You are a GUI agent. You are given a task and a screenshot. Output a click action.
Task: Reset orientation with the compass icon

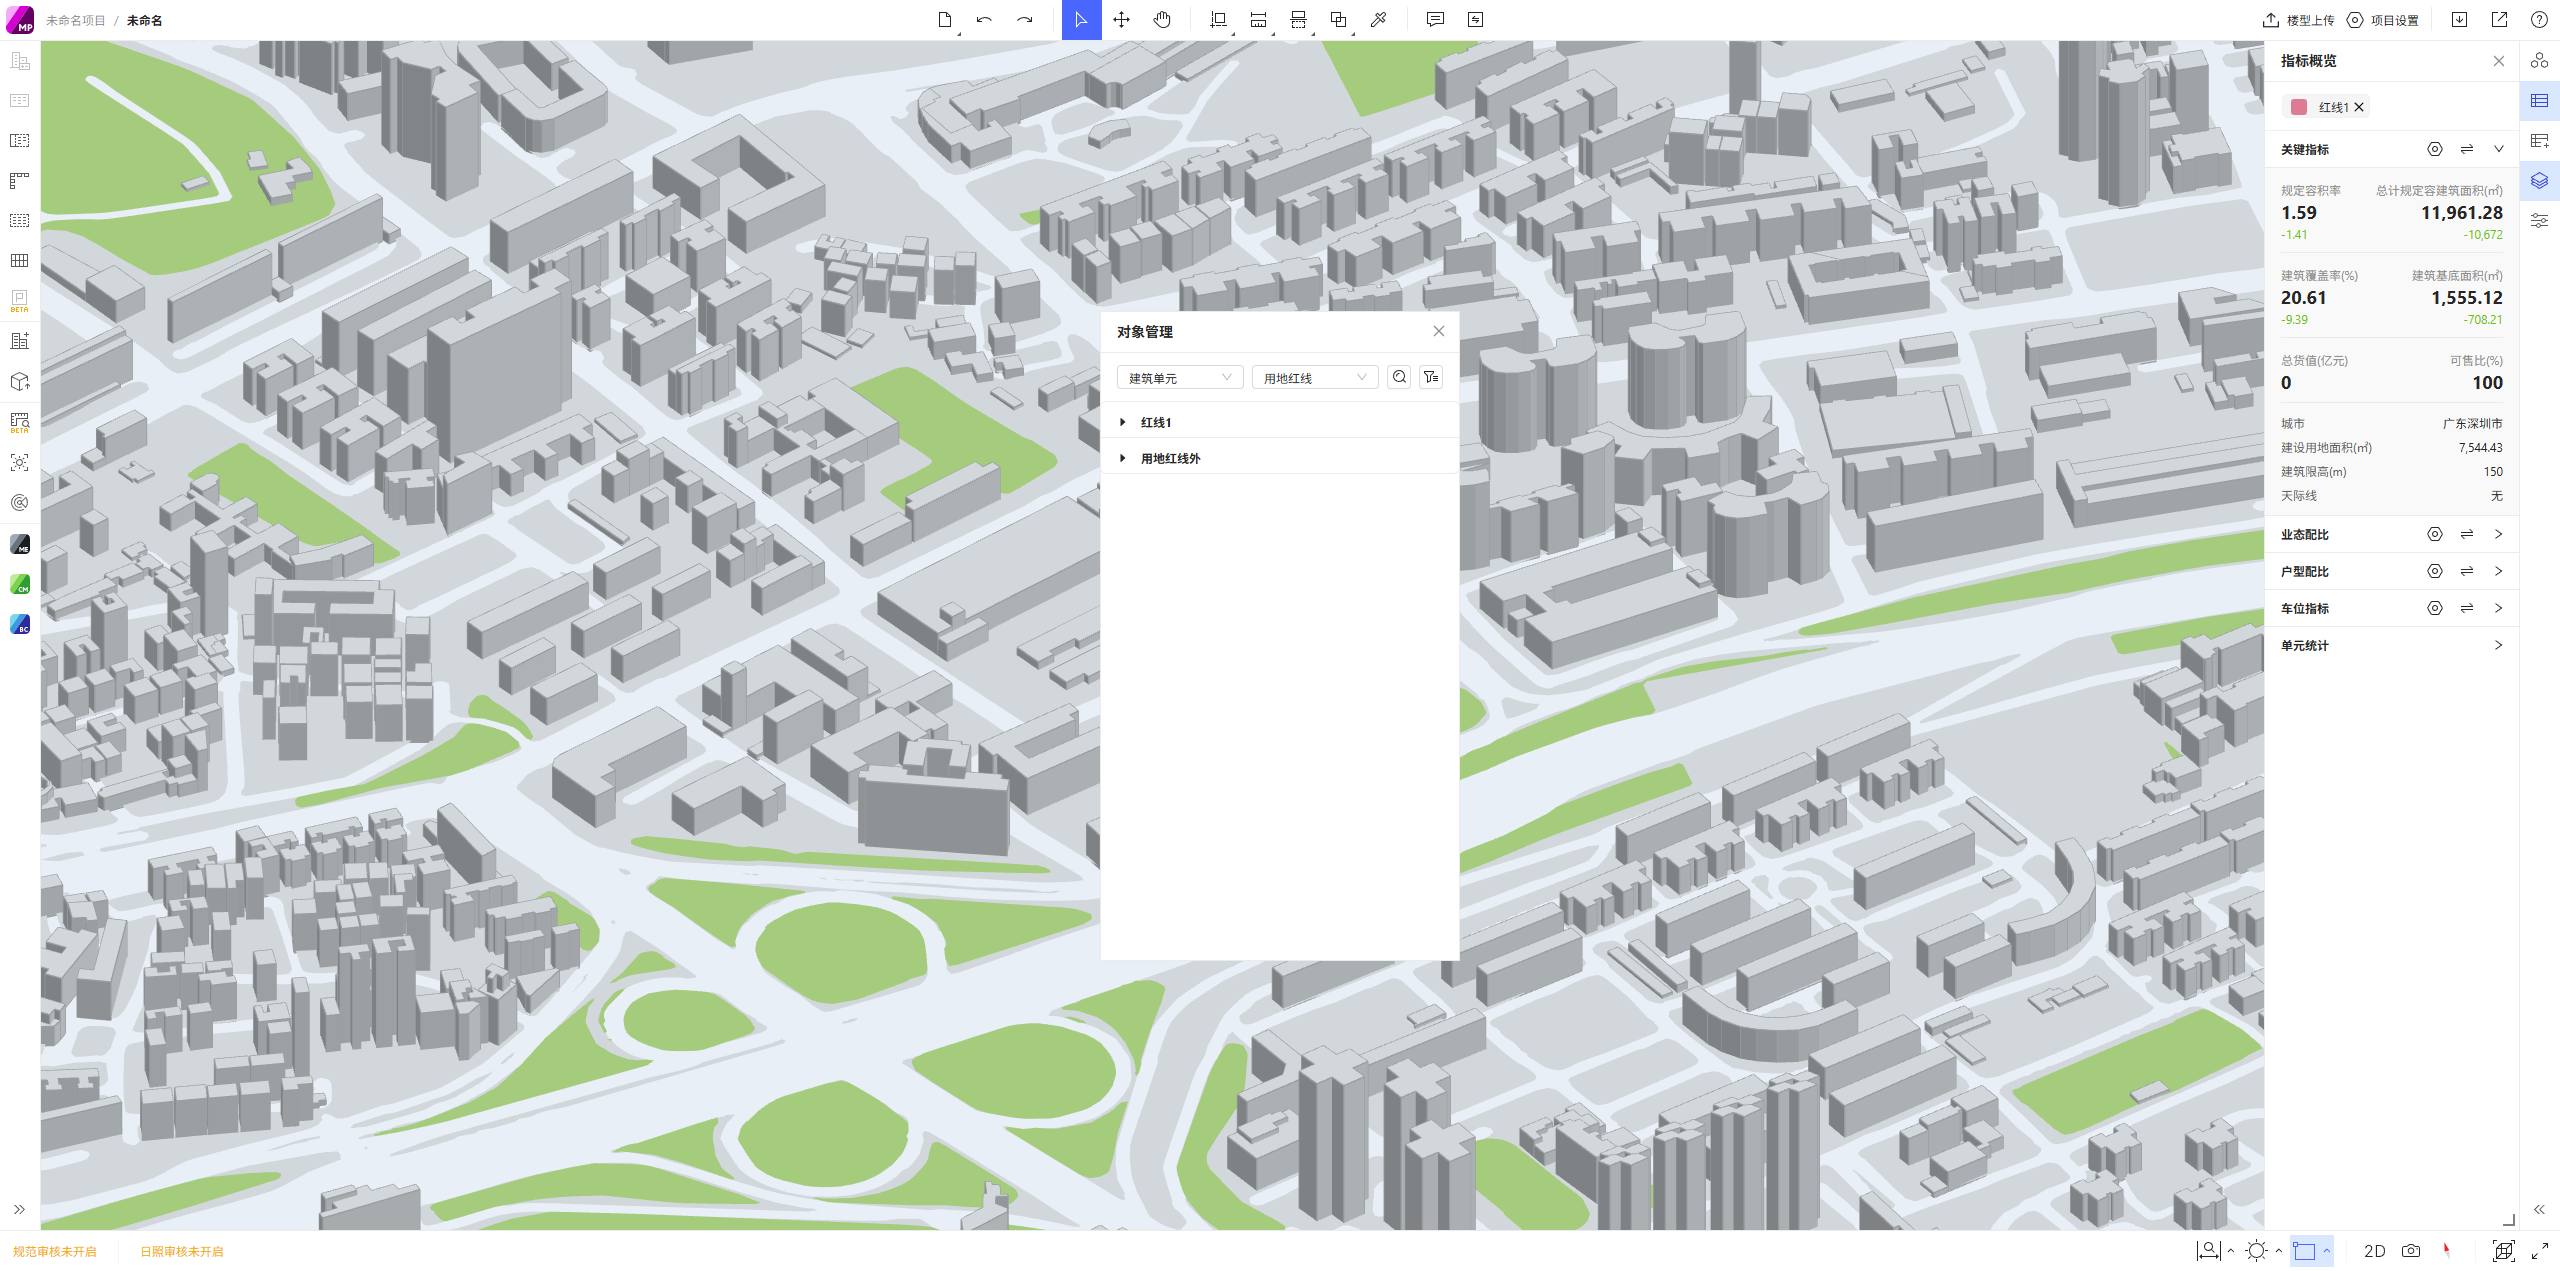[x=2447, y=1250]
